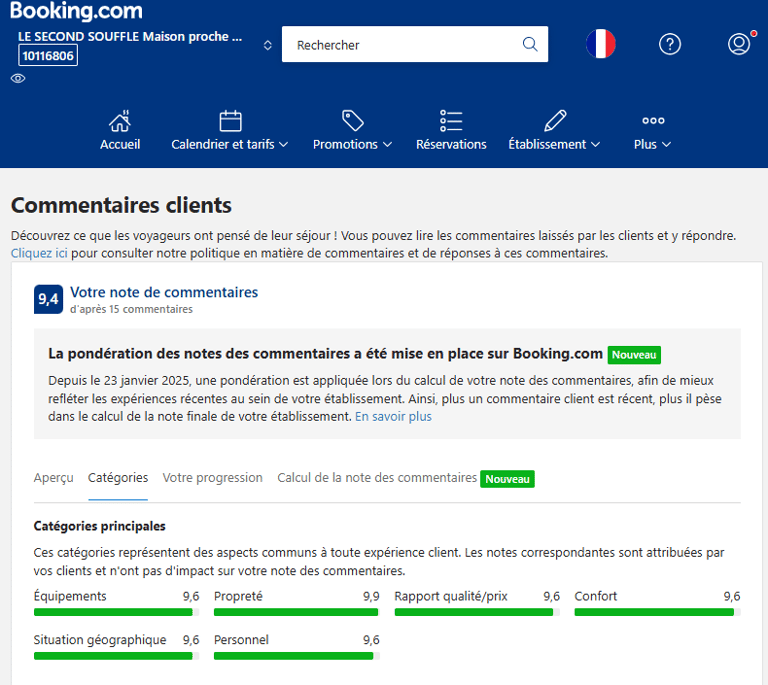
Task: Click the Calendrier et tarifs calendar icon
Action: point(230,121)
